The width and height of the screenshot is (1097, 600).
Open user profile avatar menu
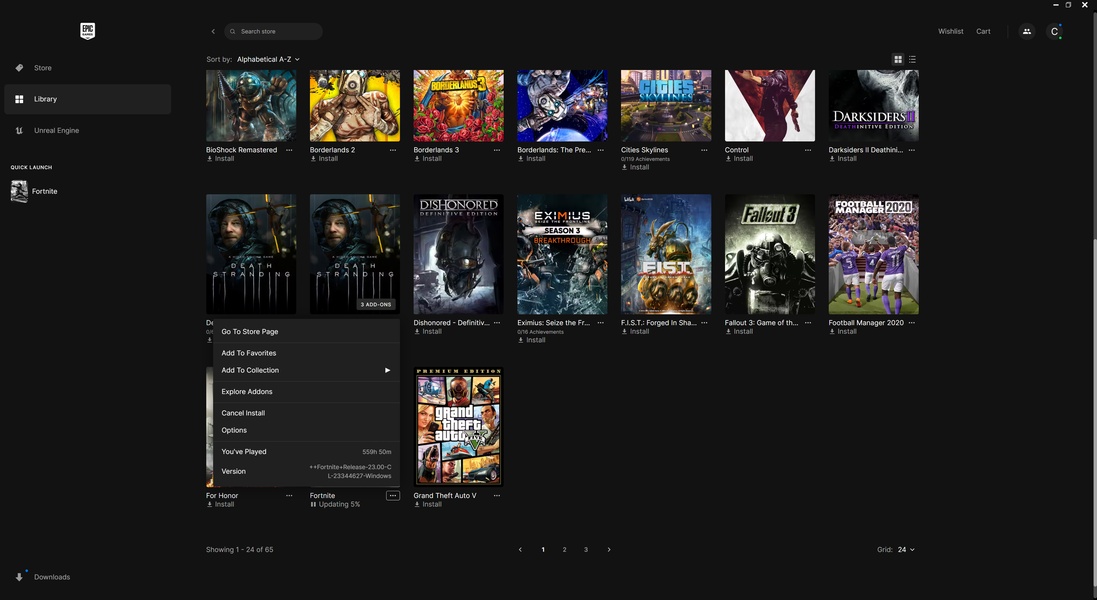(x=1053, y=31)
